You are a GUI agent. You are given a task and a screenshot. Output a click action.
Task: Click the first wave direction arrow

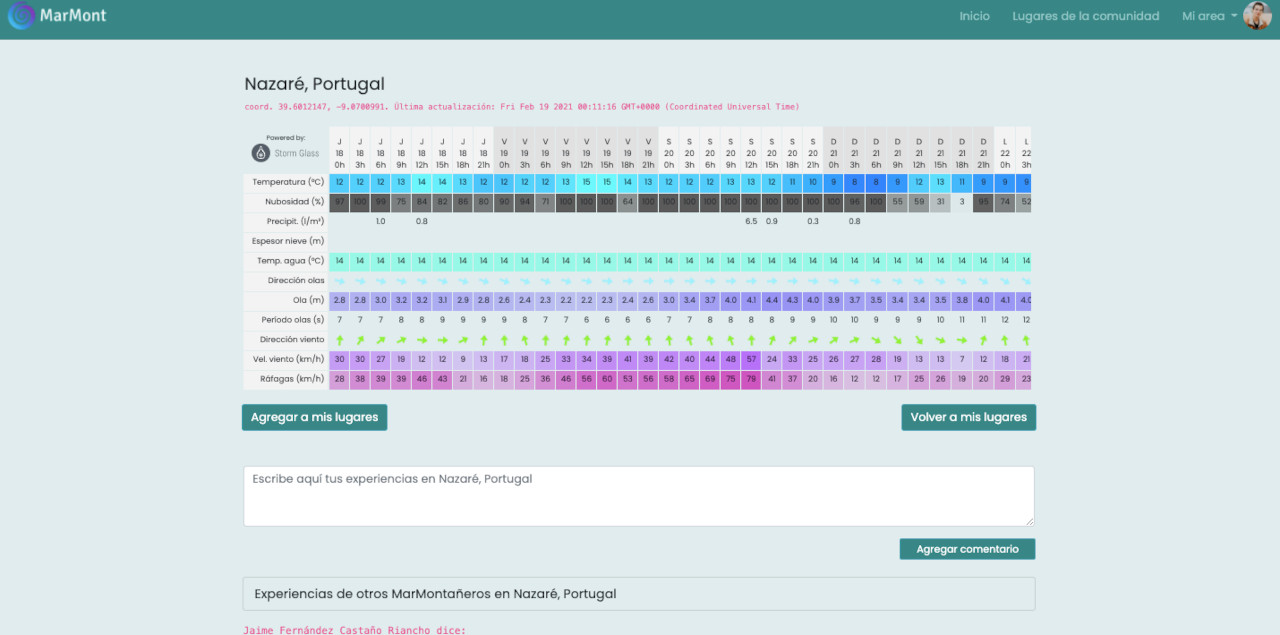coord(339,280)
